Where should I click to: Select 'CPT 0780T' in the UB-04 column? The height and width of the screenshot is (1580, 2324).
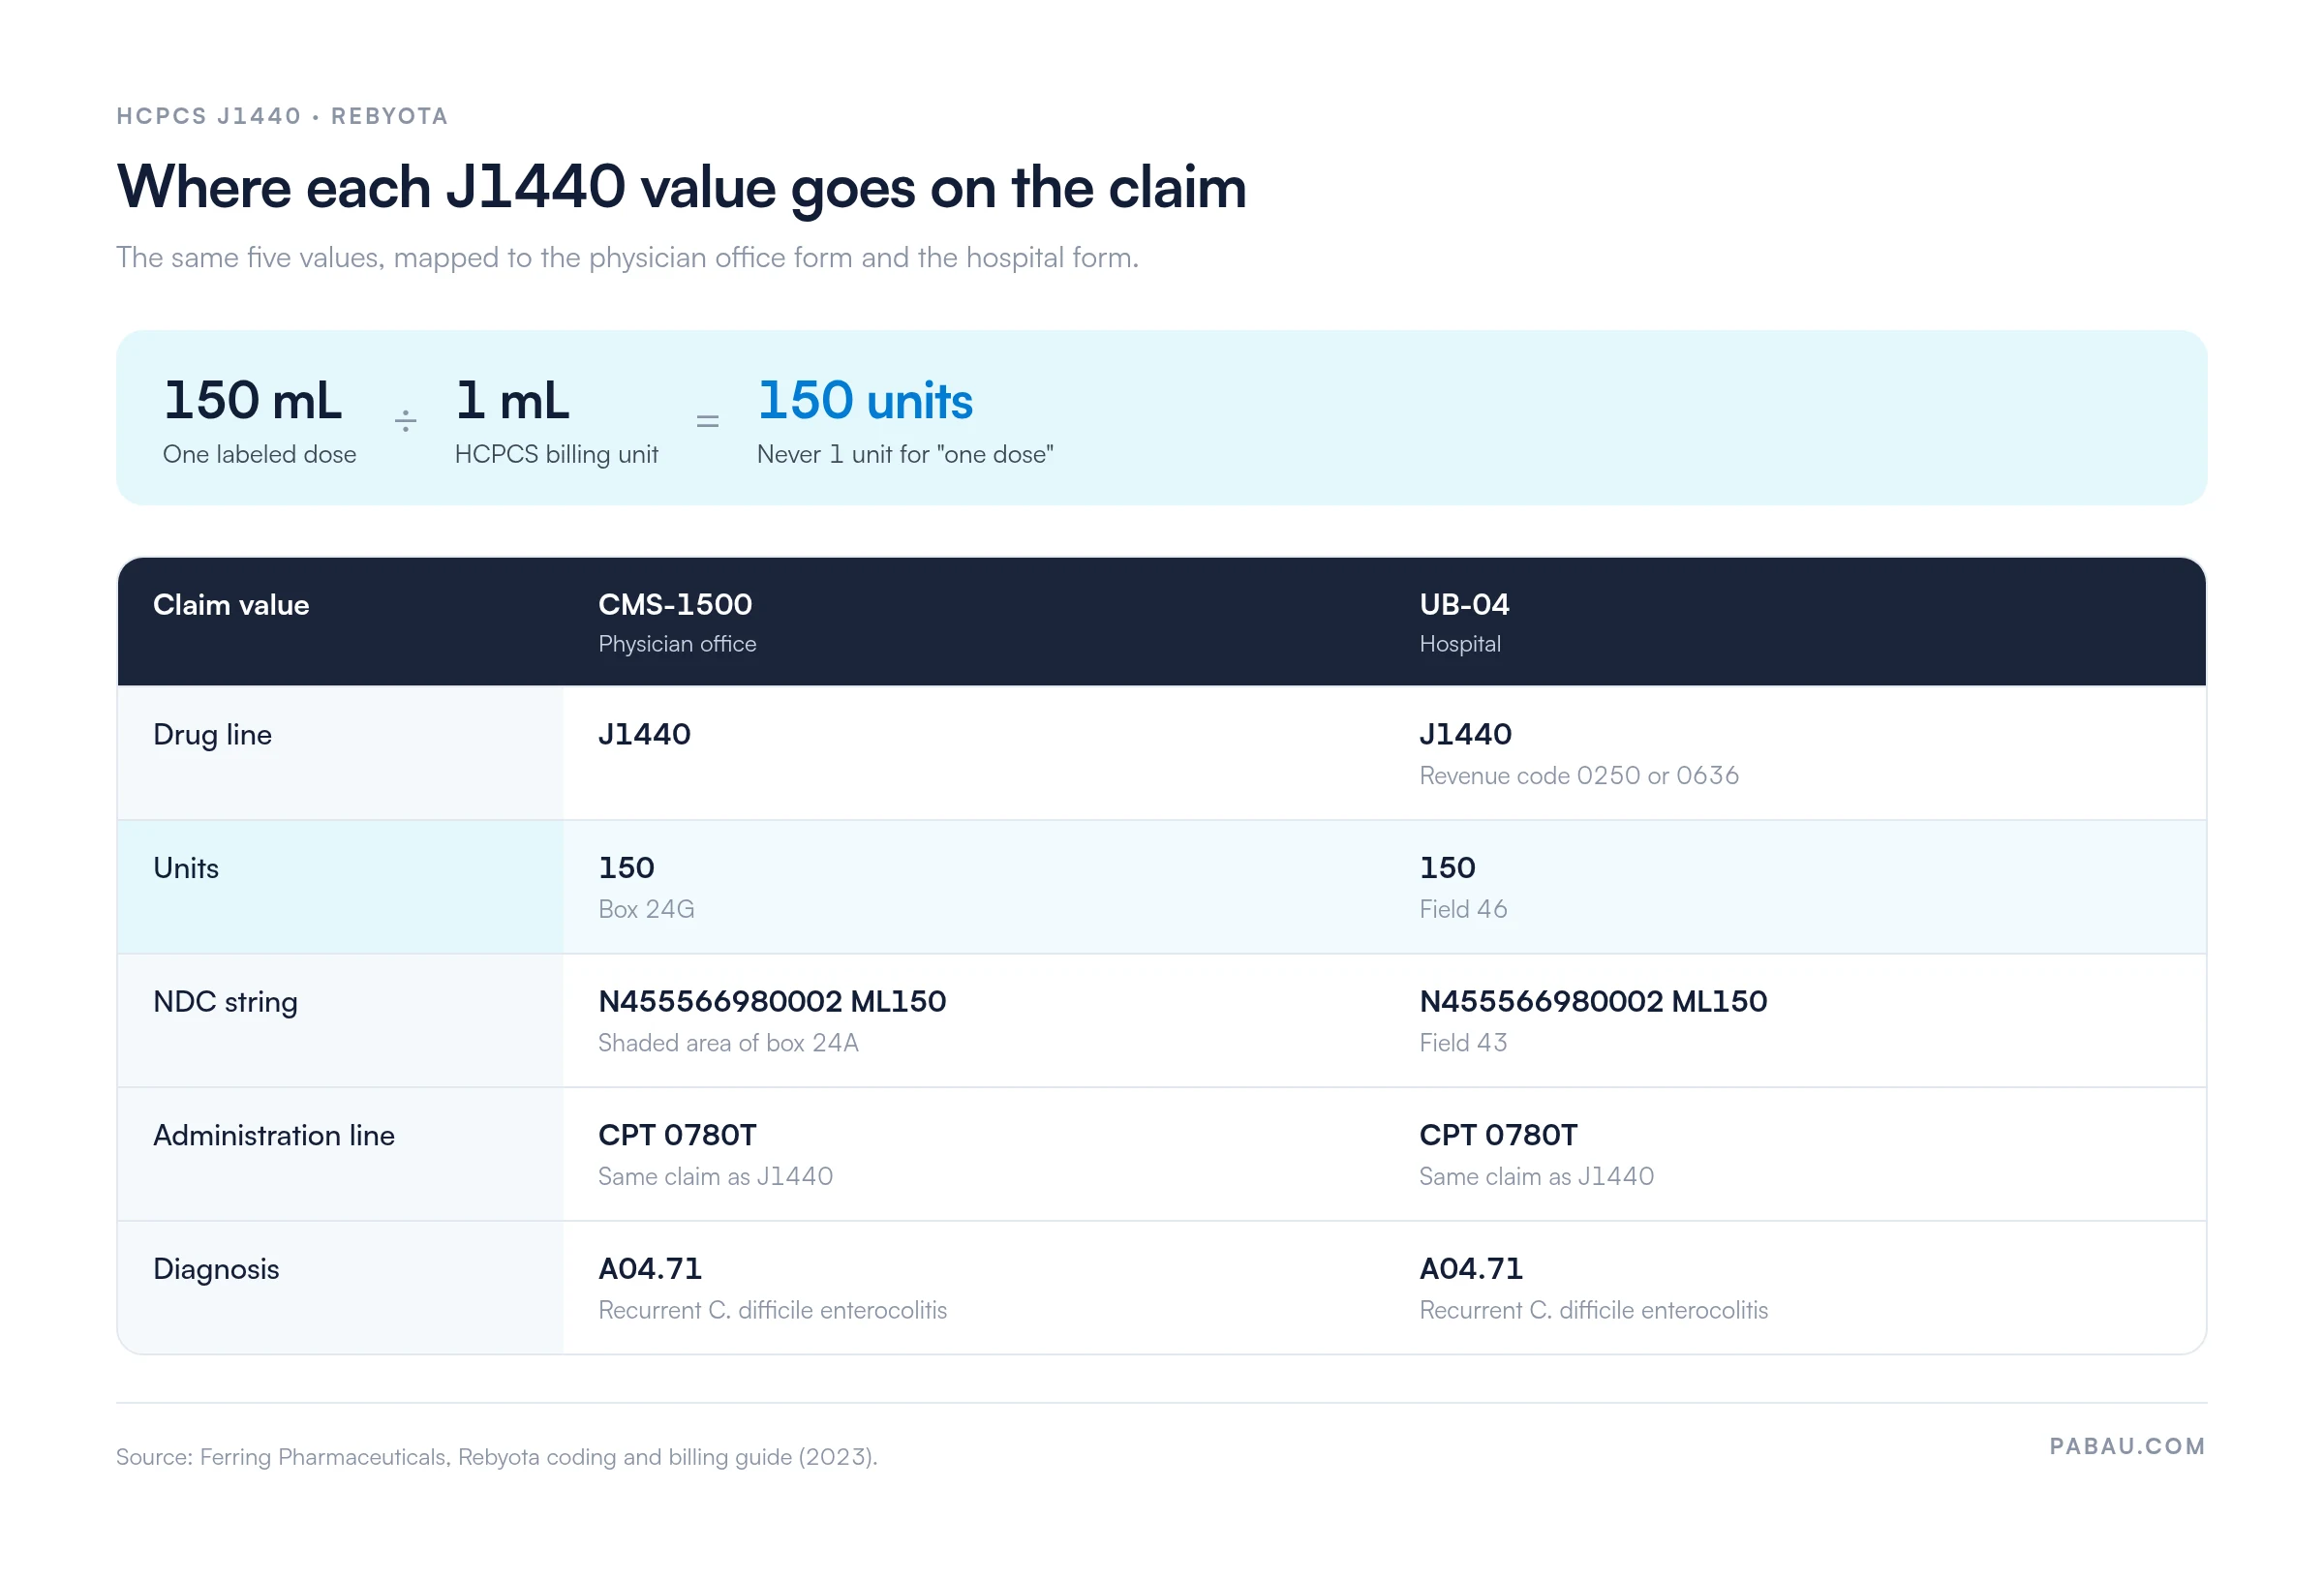1498,1135
